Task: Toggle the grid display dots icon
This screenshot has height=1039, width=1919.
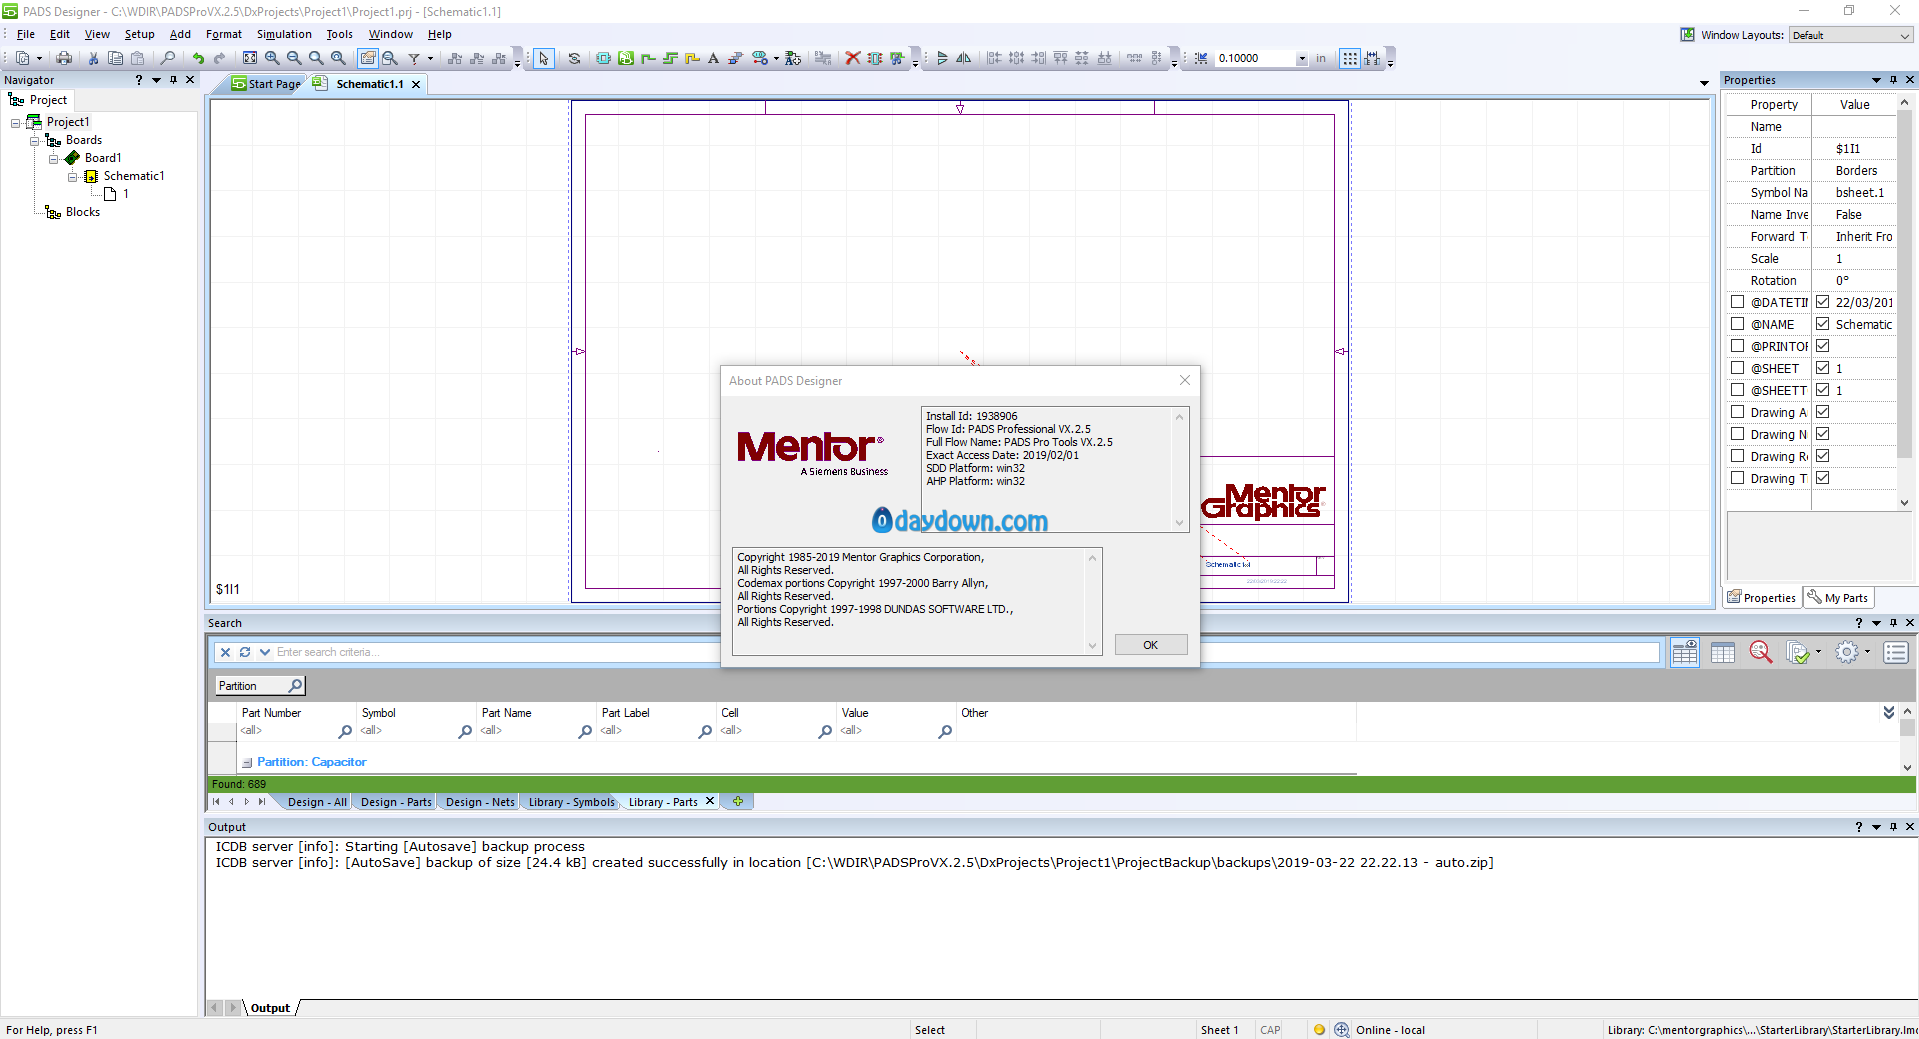Action: [x=1350, y=58]
